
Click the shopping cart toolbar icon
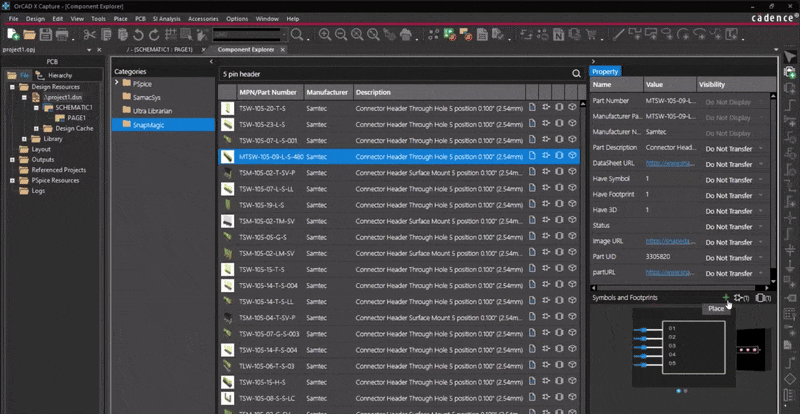(591, 35)
